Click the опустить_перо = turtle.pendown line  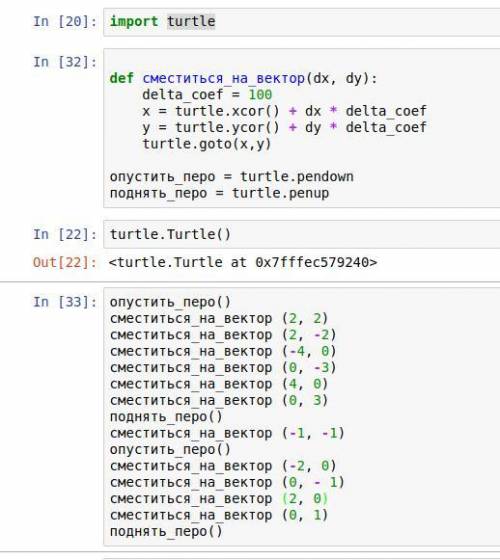231,176
